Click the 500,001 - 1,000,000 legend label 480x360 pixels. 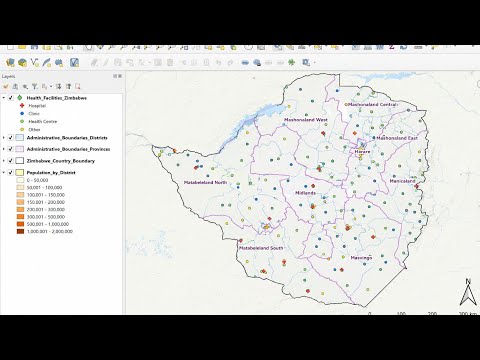pos(48,224)
